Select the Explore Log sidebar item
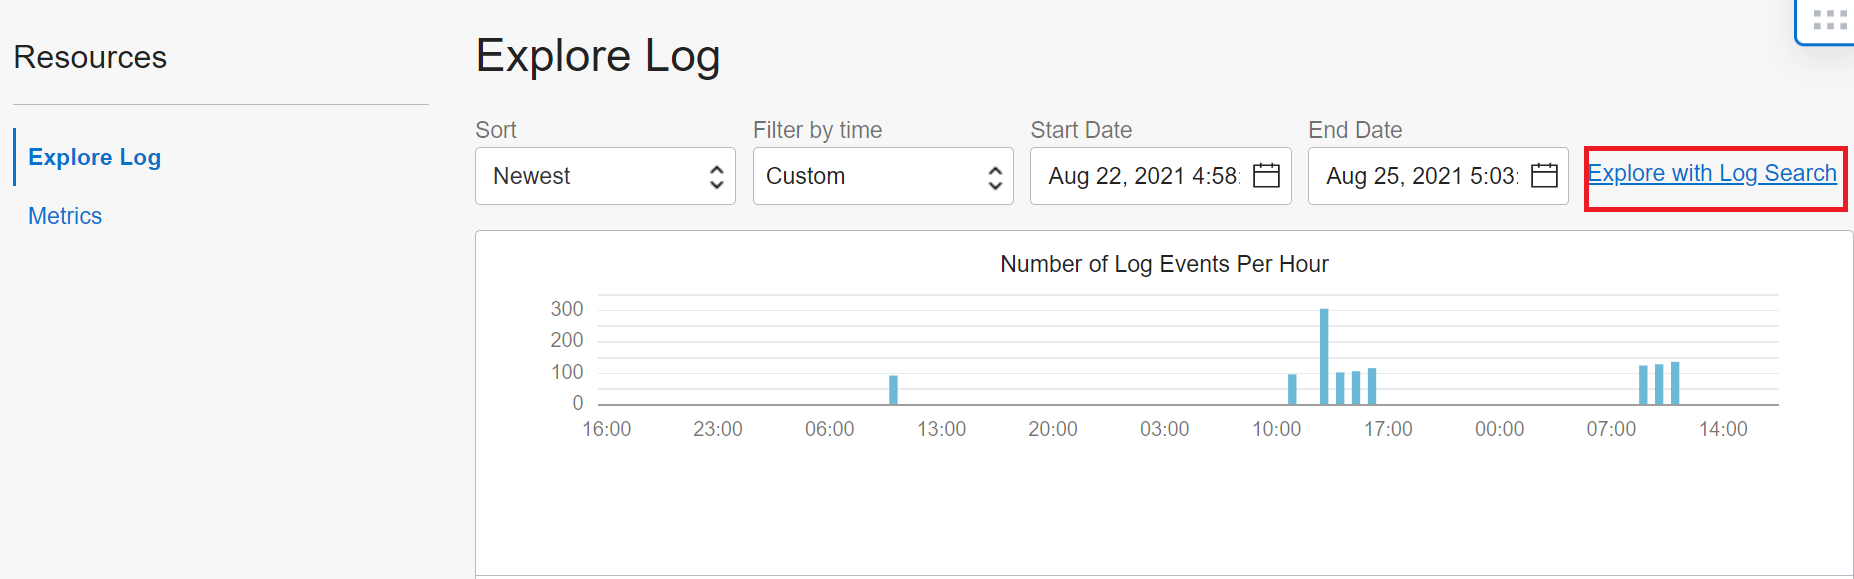This screenshot has height=579, width=1854. click(x=95, y=157)
